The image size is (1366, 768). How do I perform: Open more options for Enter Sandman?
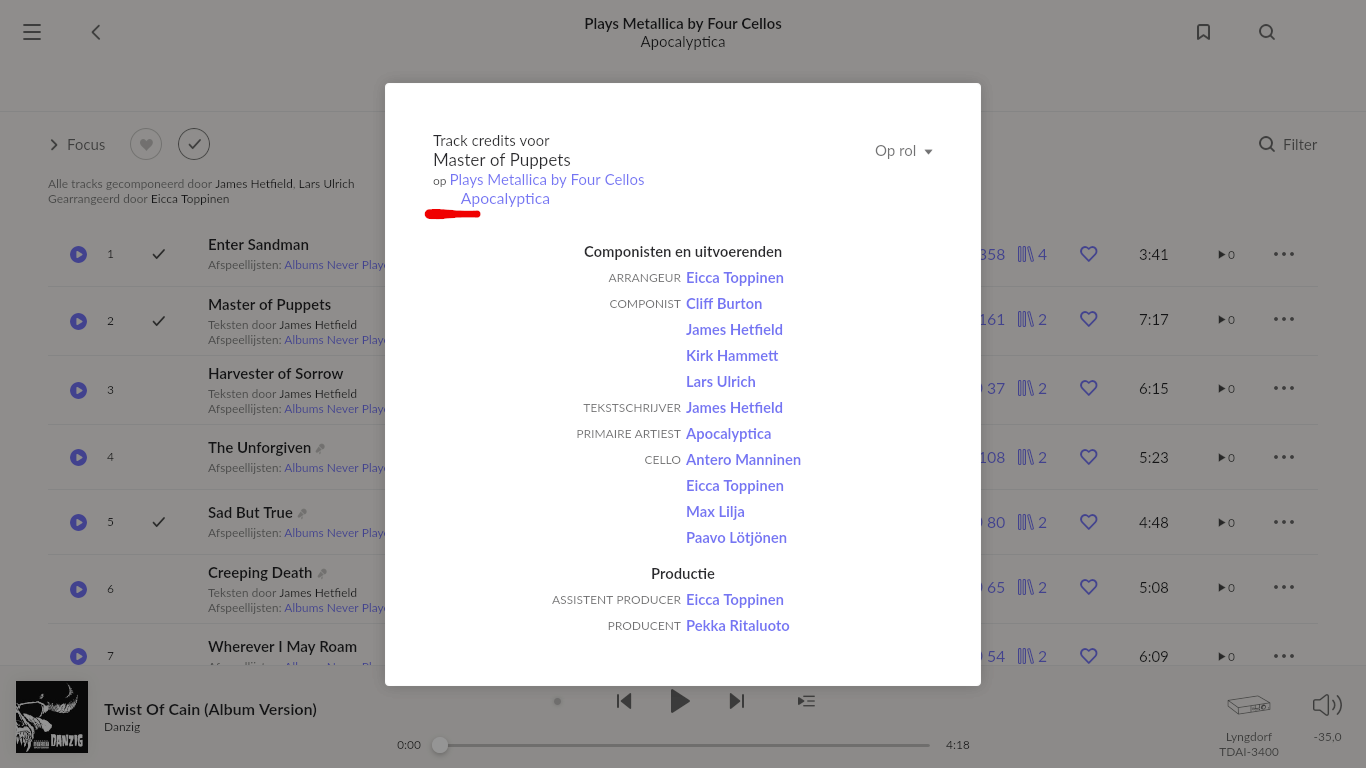click(x=1284, y=254)
